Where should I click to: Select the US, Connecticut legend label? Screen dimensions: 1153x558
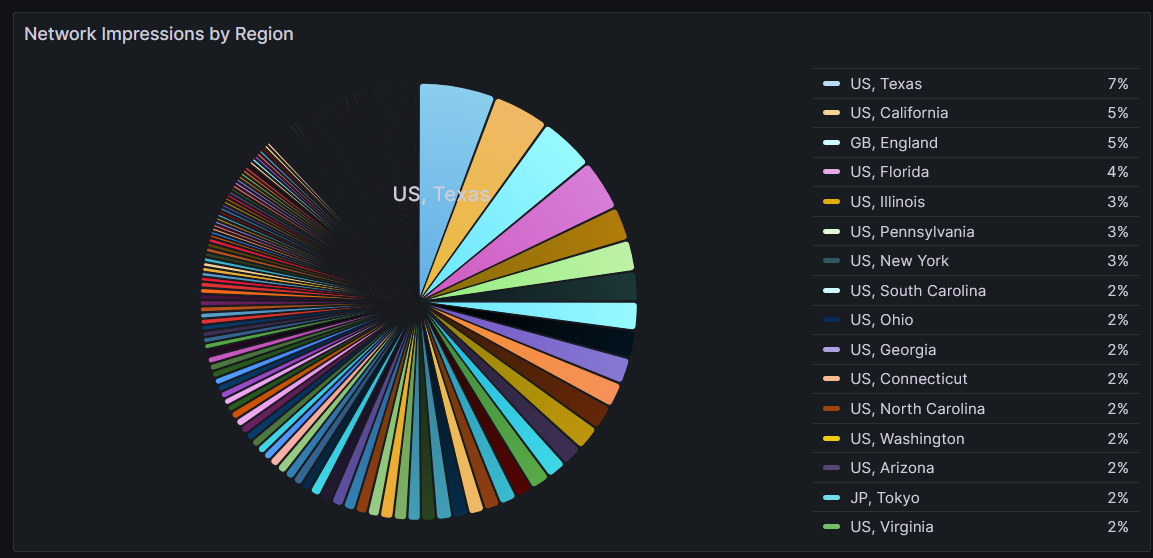(x=908, y=379)
